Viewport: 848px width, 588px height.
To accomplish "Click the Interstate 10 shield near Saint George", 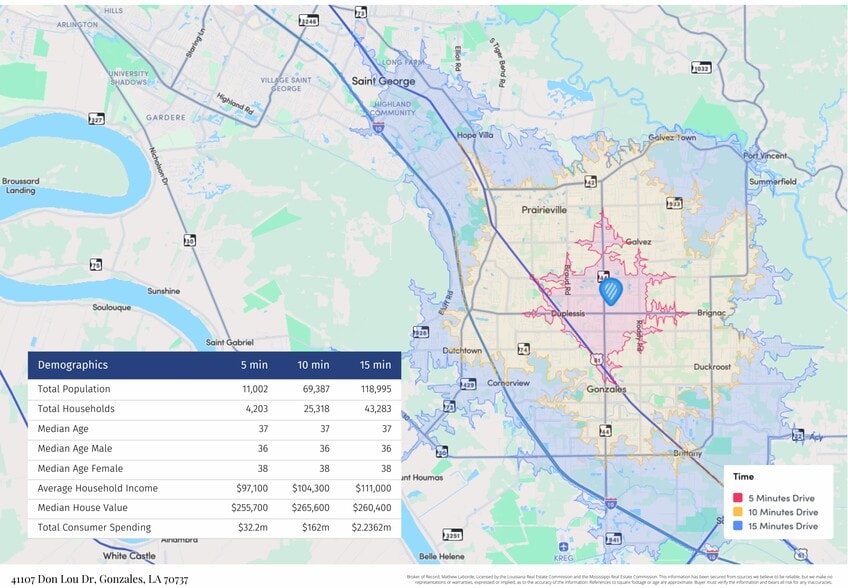I will 378,128.
